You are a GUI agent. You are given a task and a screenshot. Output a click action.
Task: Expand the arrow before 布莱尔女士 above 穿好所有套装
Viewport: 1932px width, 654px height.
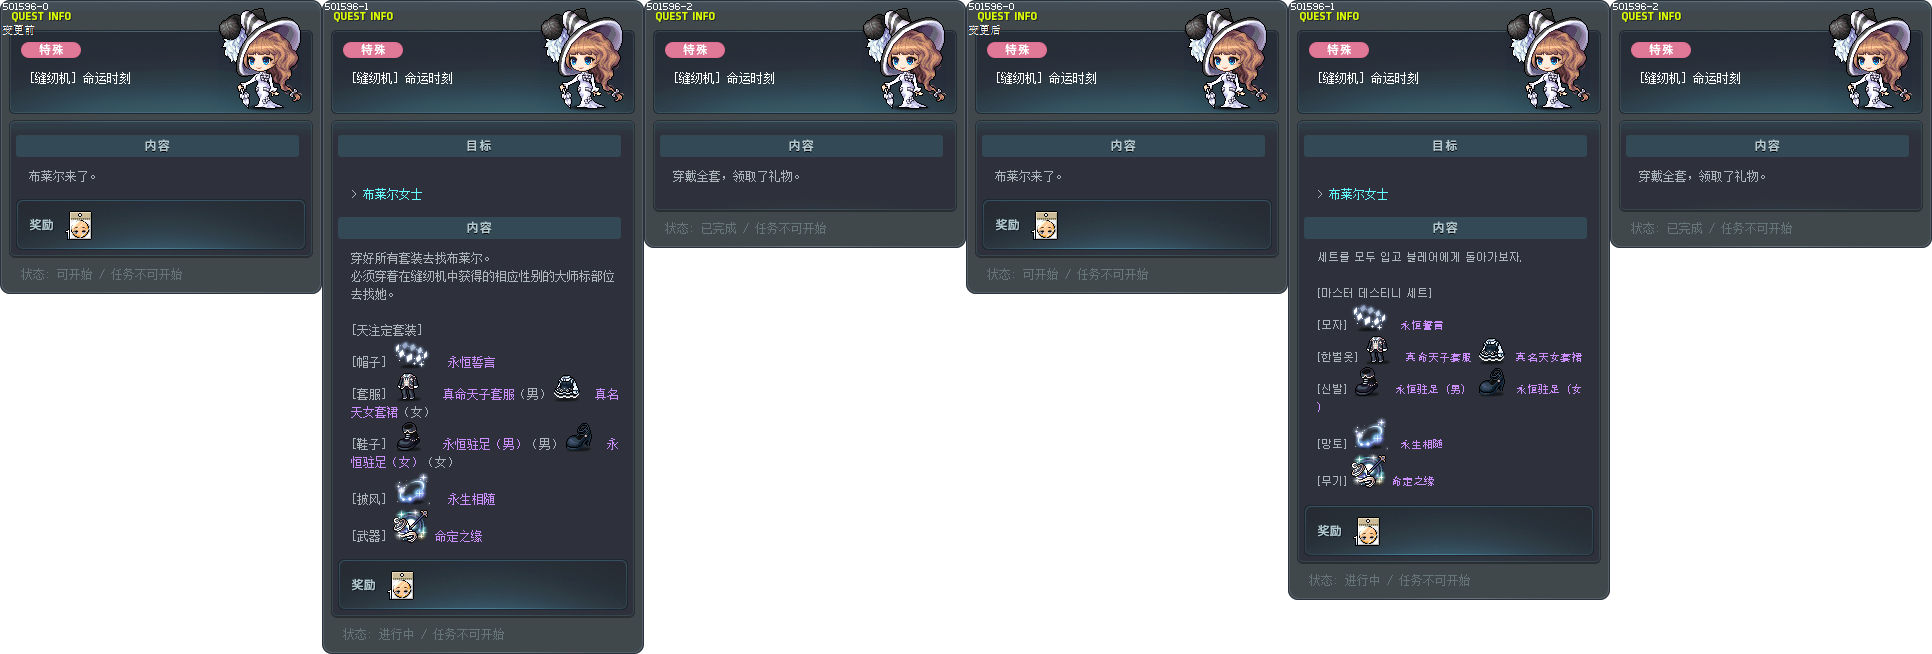tap(354, 194)
